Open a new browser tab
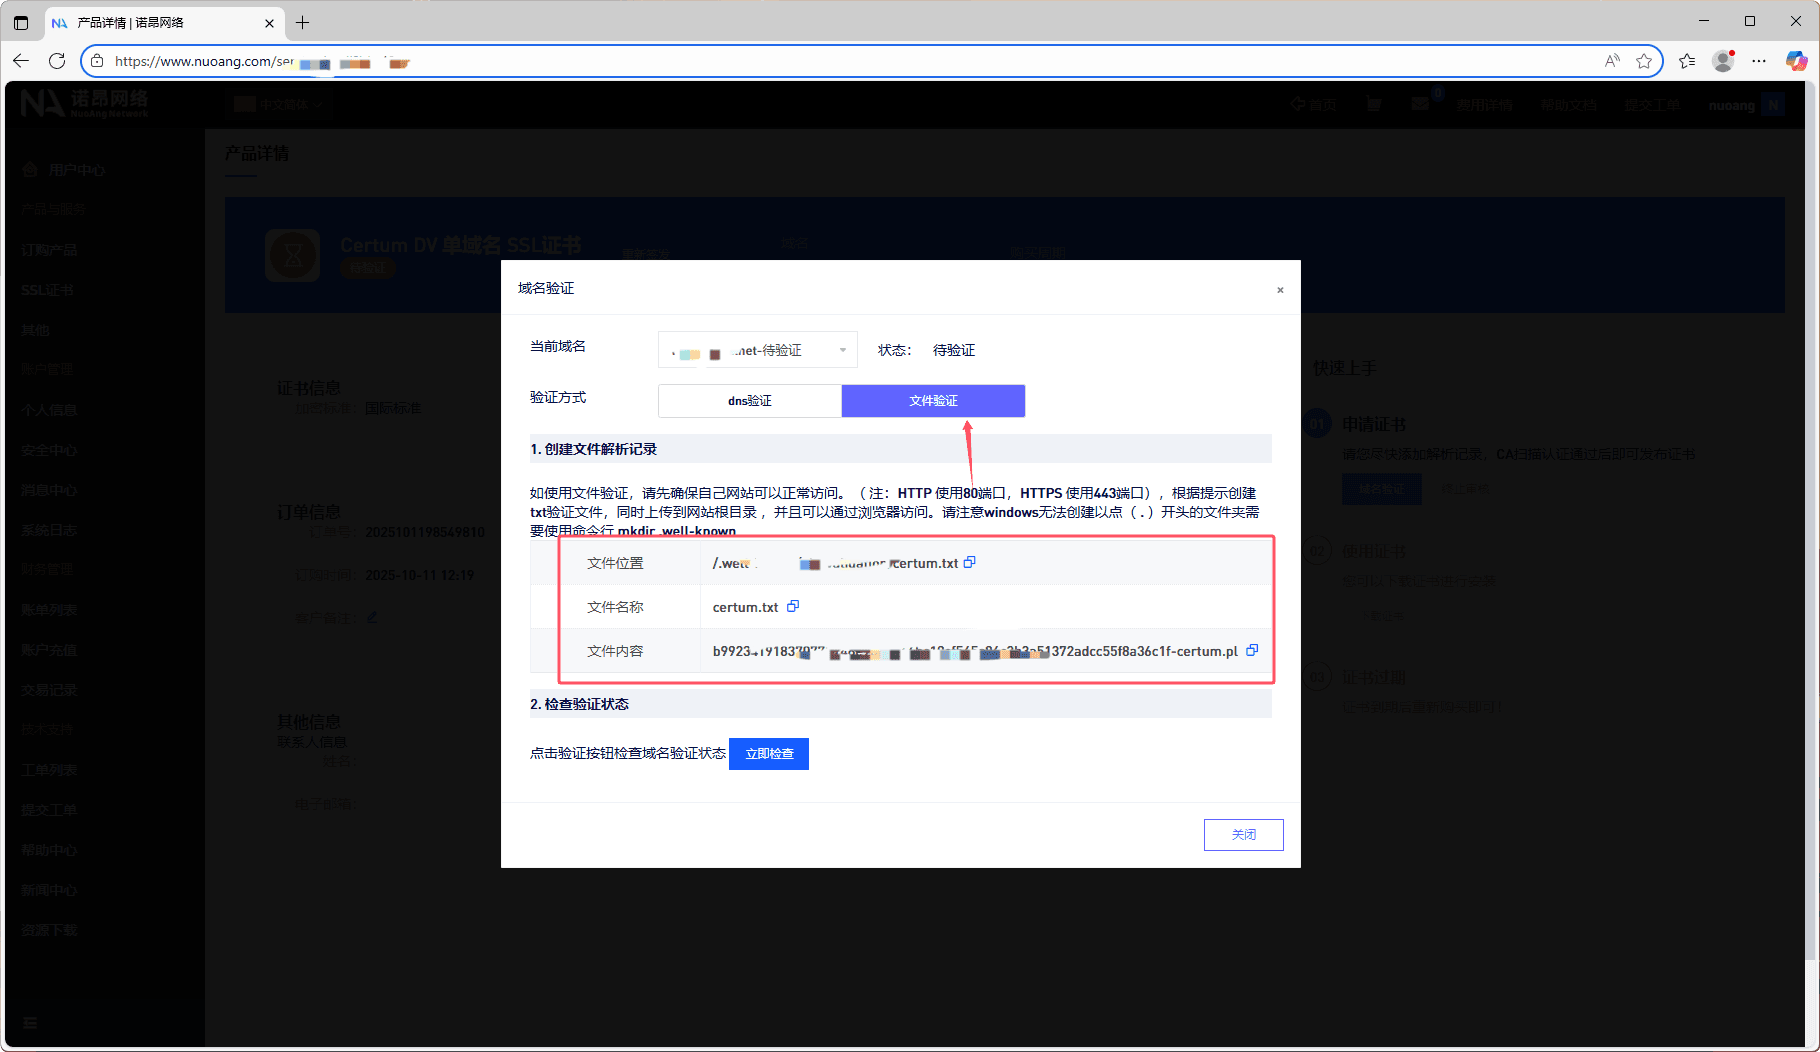This screenshot has width=1820, height=1052. (x=303, y=22)
